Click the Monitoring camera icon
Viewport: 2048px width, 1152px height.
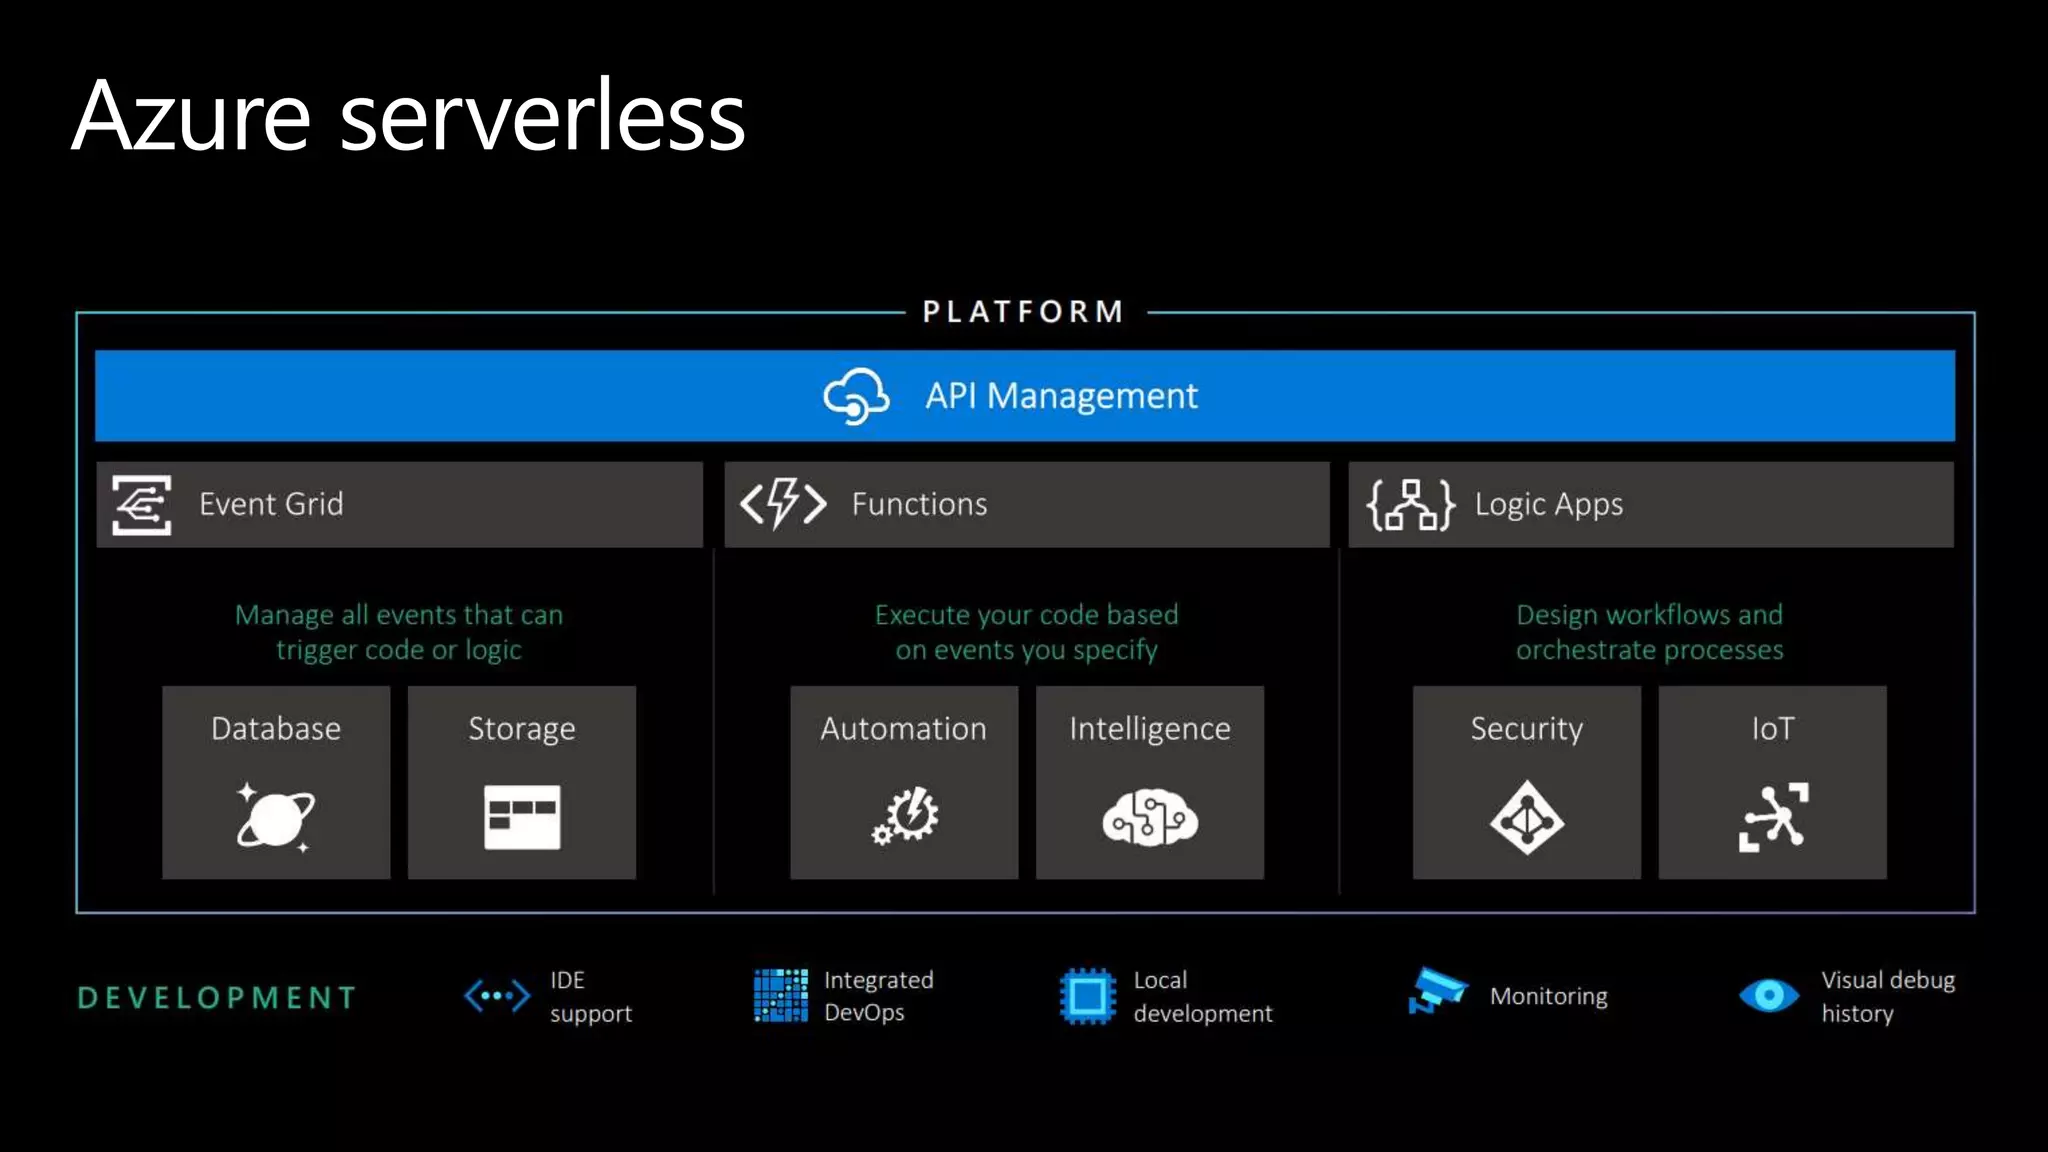1437,991
